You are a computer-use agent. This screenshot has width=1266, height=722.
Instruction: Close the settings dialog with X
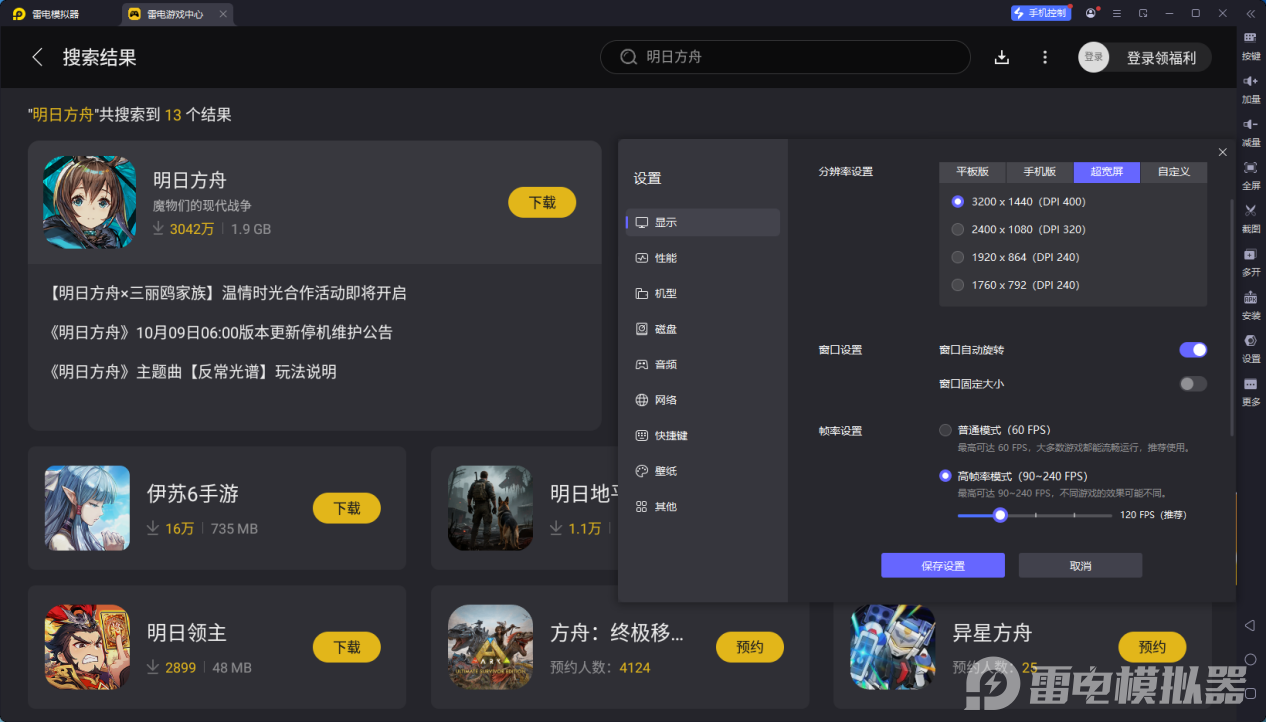[x=1222, y=152]
